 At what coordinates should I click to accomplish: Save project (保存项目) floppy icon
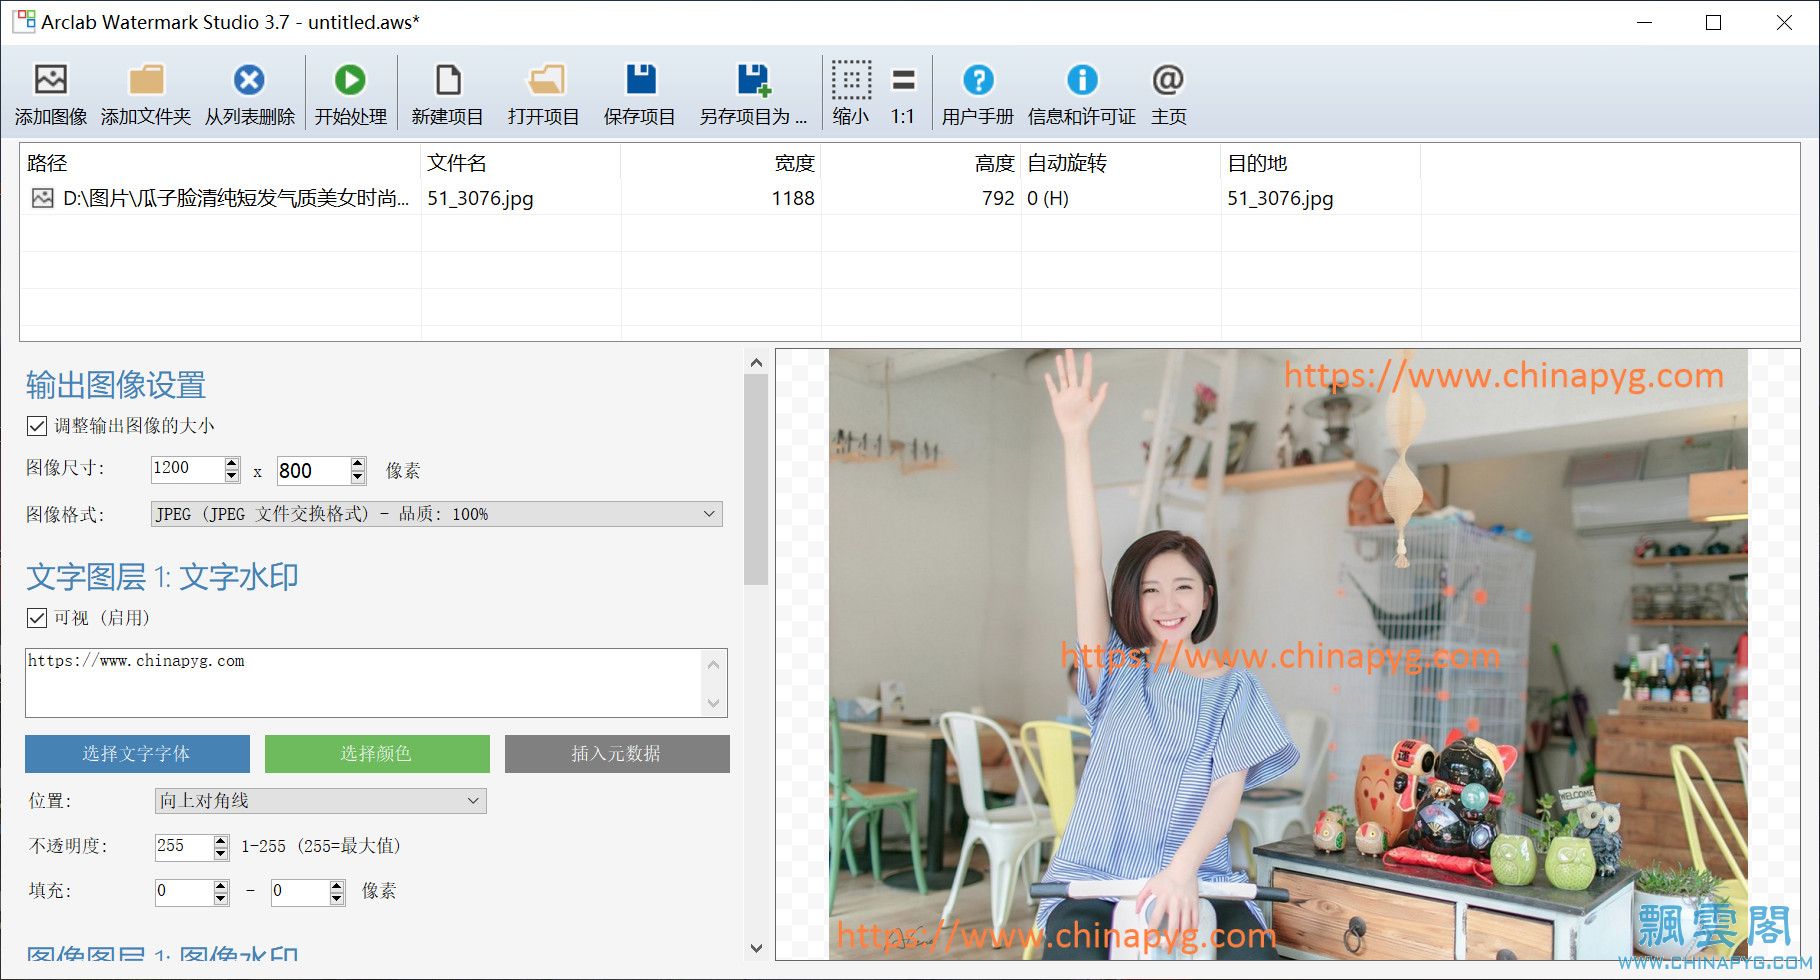point(640,80)
